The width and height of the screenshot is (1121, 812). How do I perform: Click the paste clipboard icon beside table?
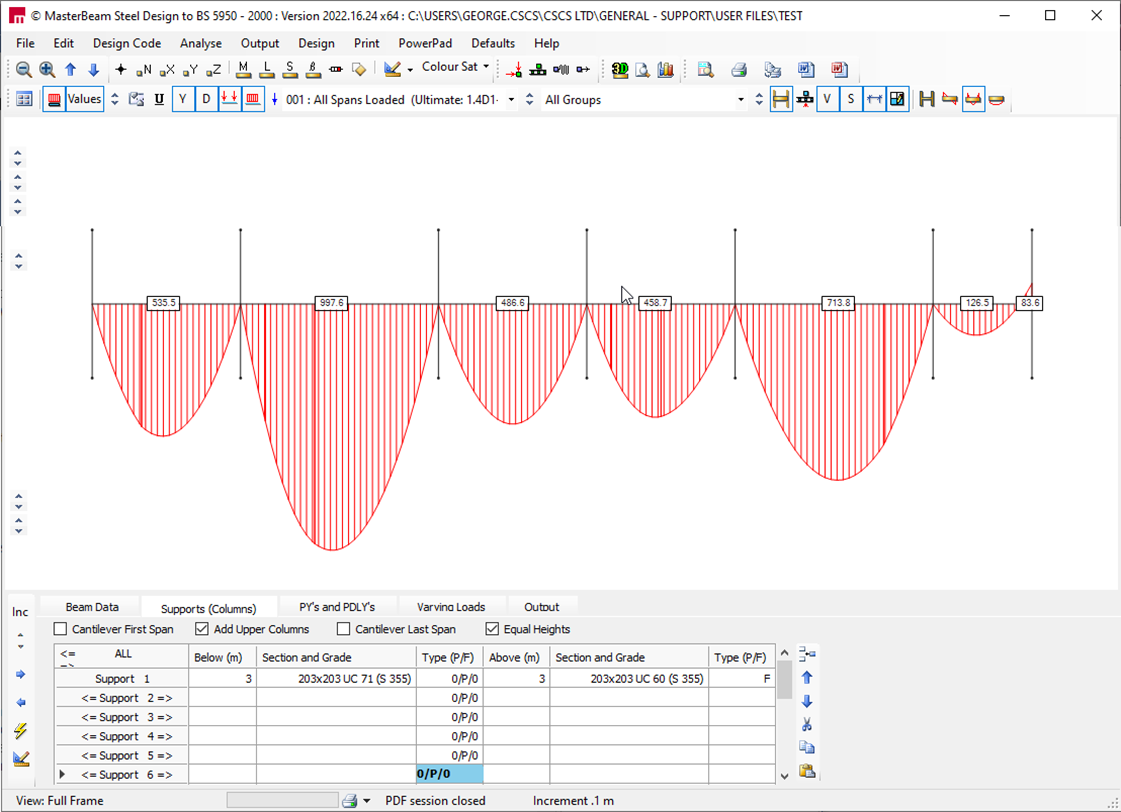pyautogui.click(x=807, y=771)
